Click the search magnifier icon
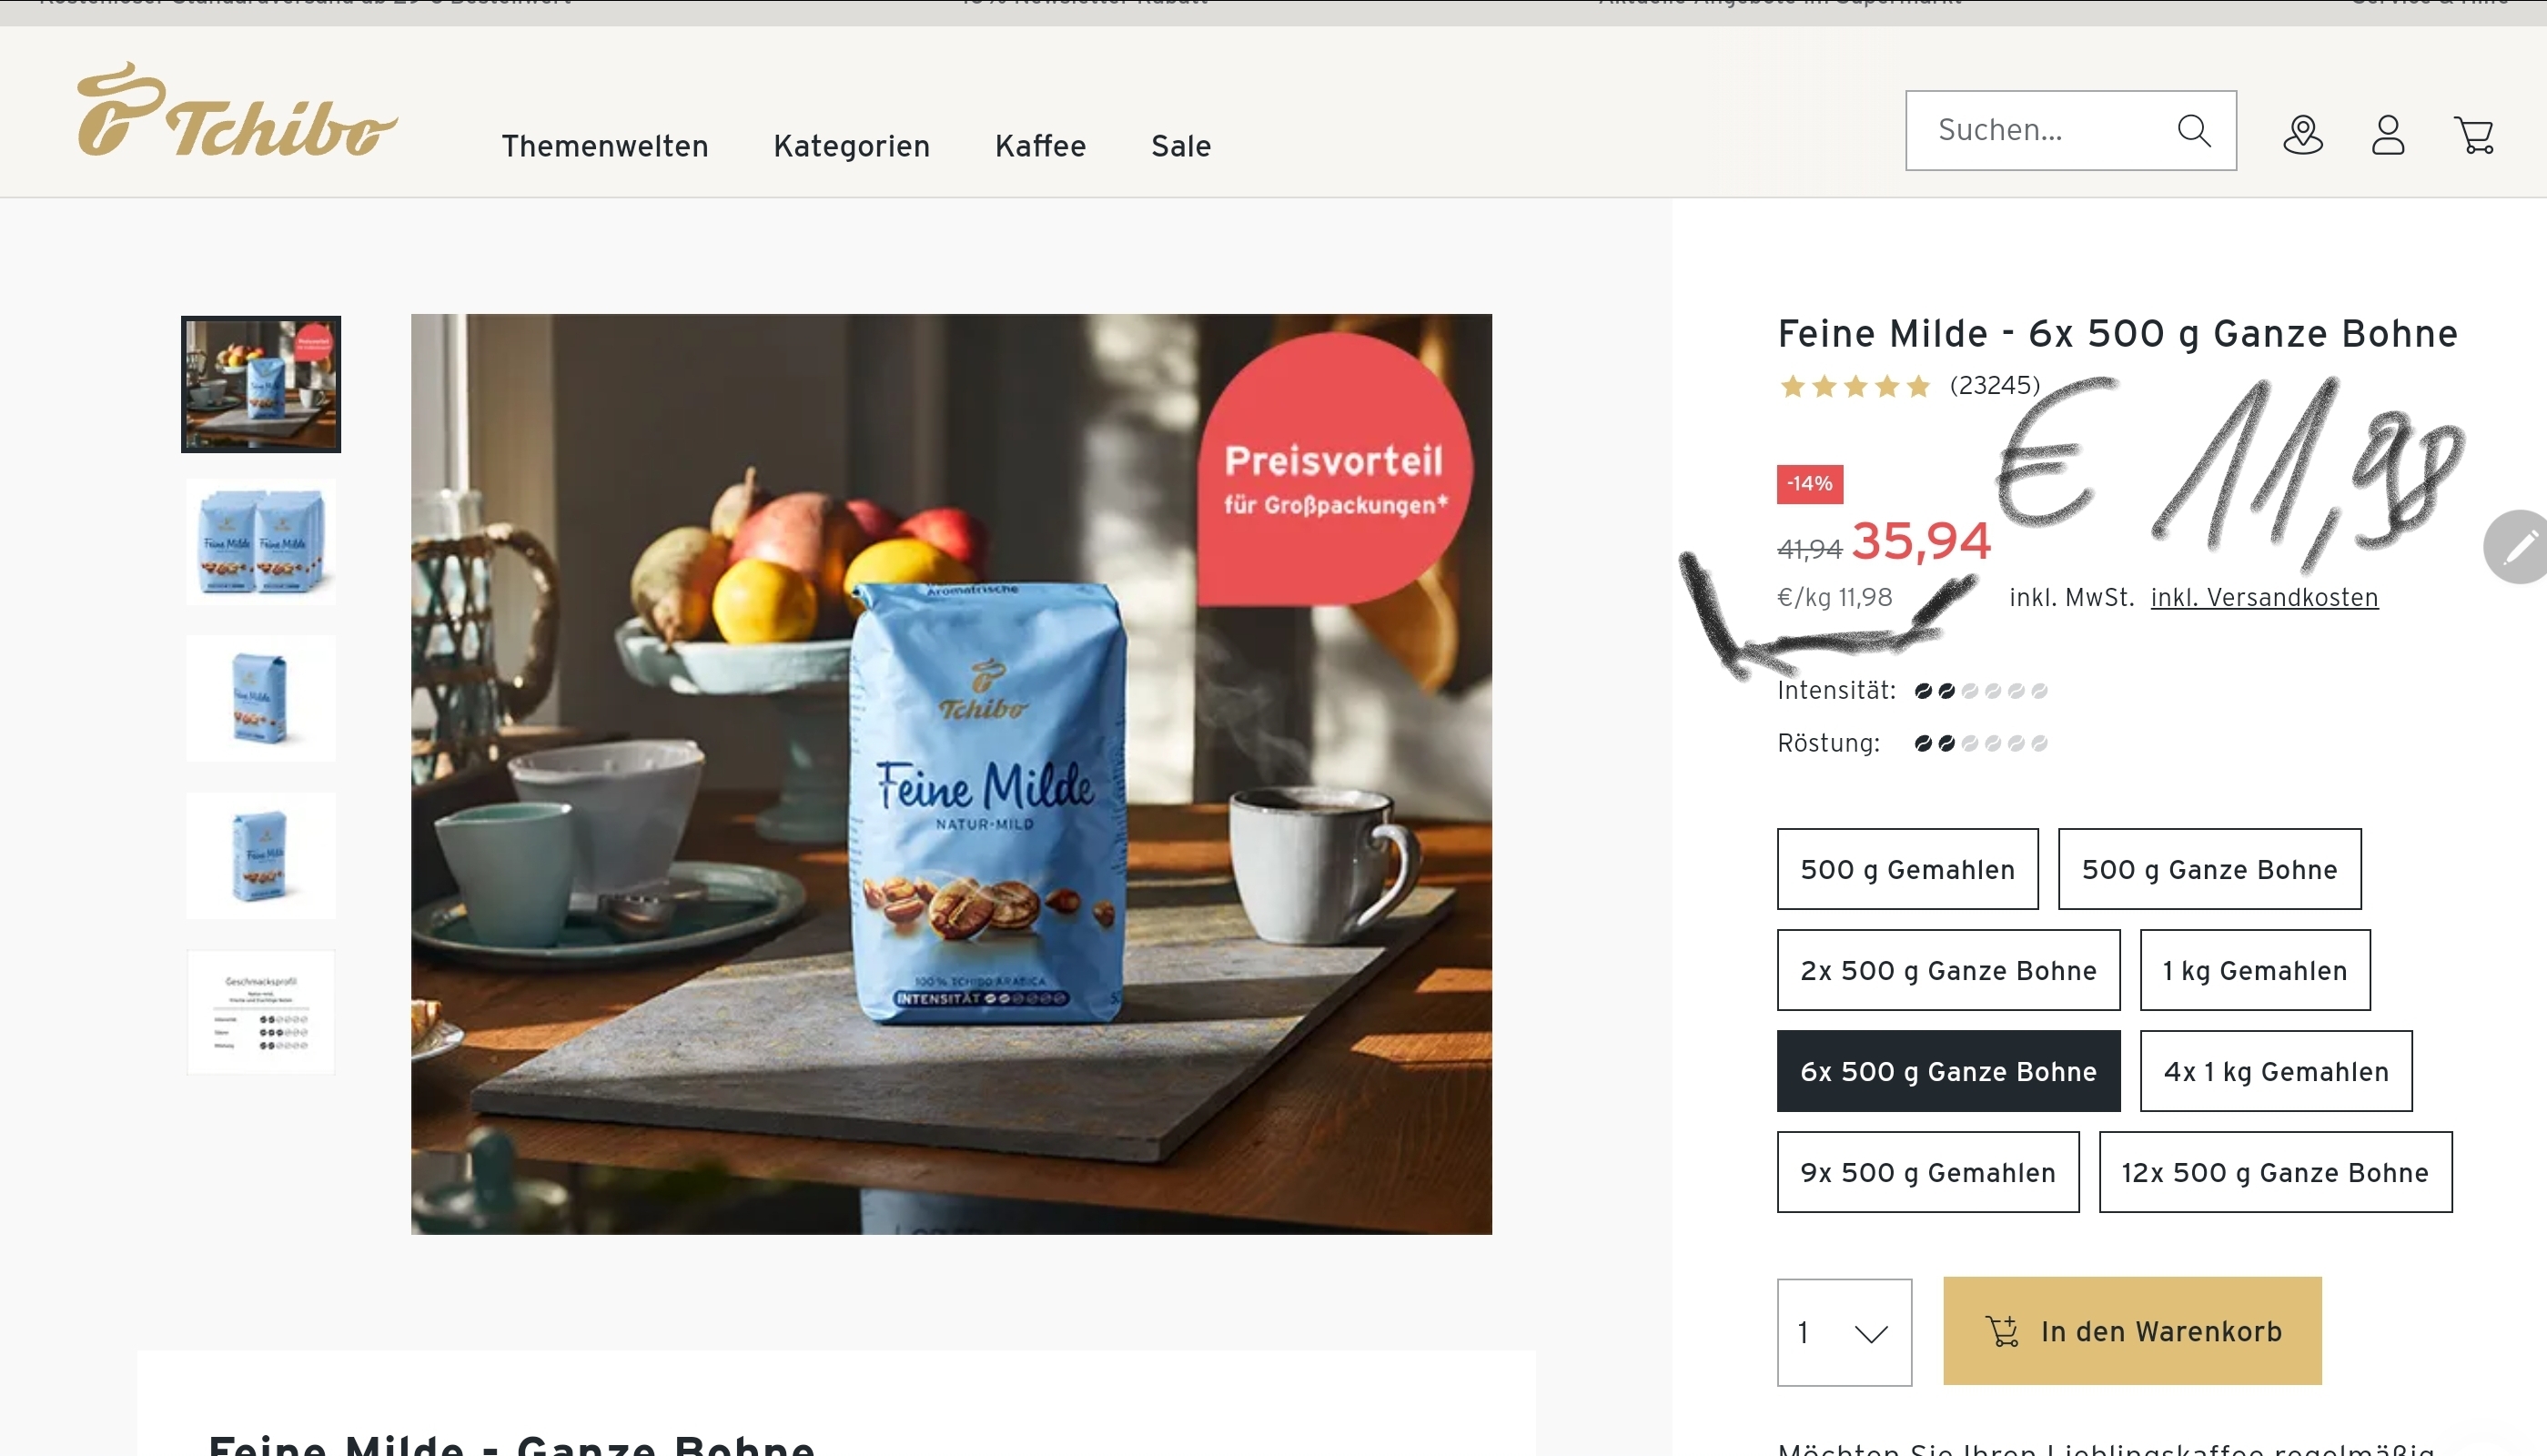The height and width of the screenshot is (1456, 2547). [2193, 130]
